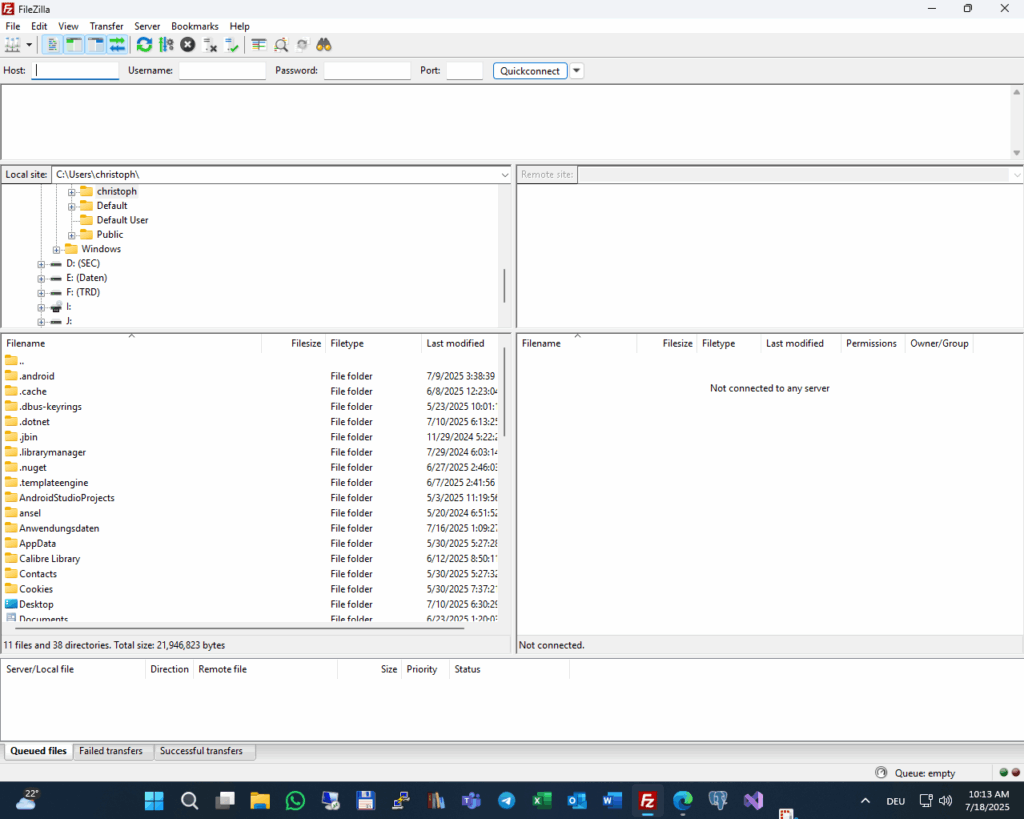Open the Edit menu

(39, 26)
